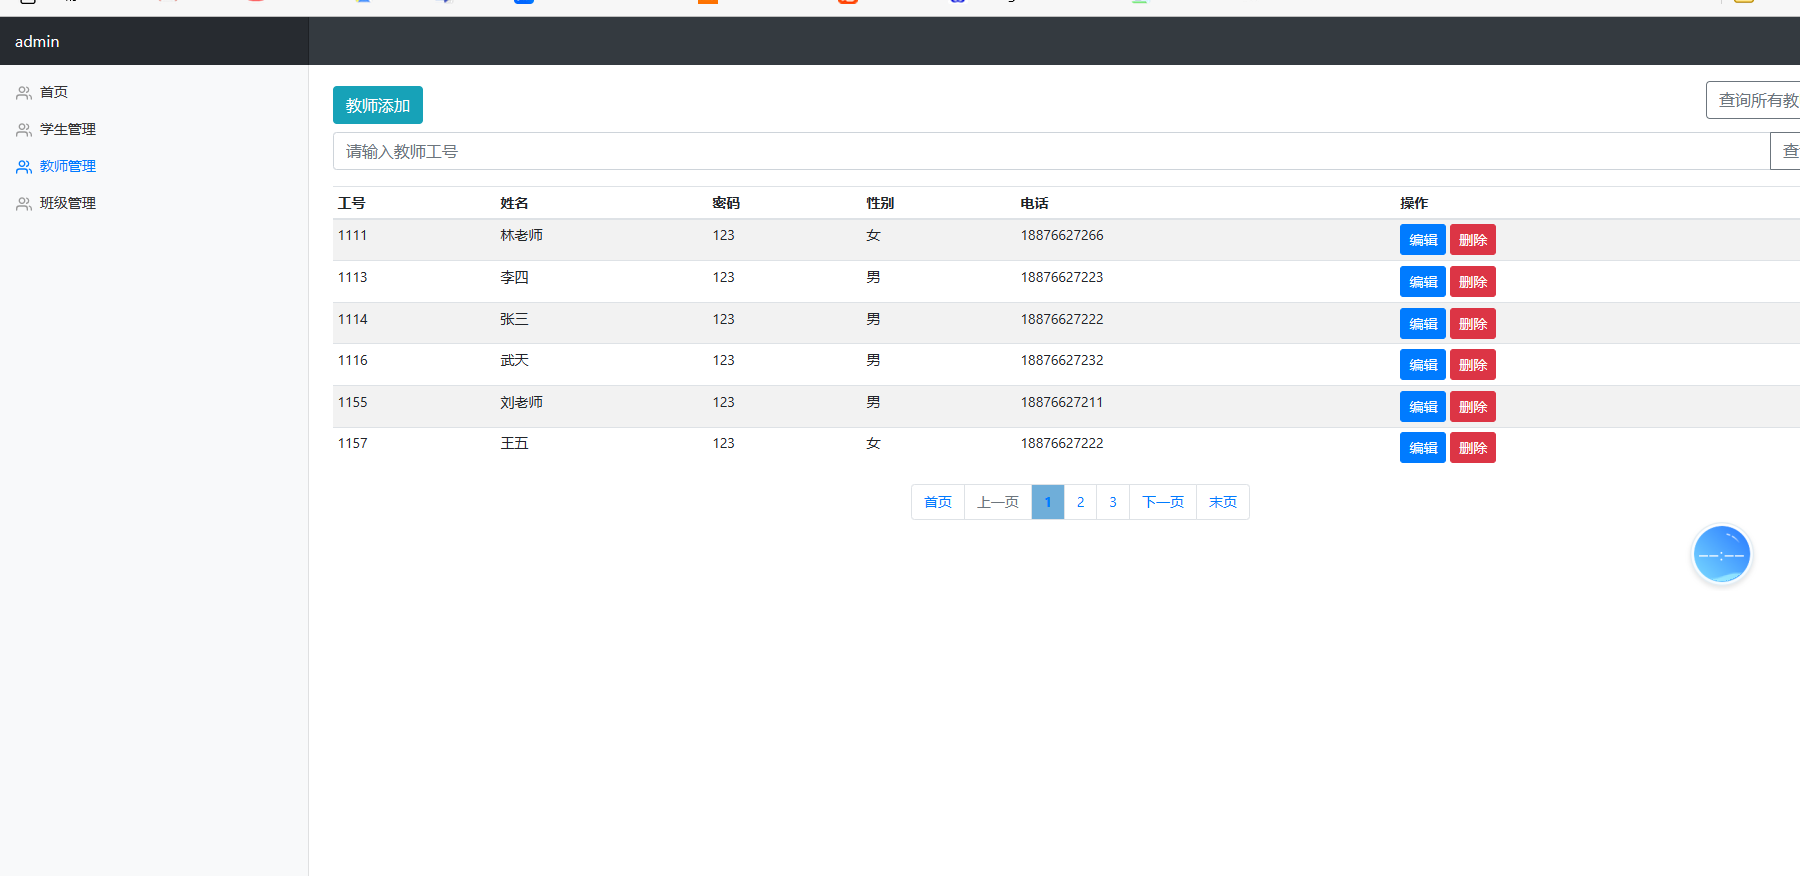Go to 班级管理 in the sidebar
Viewport: 1800px width, 876px height.
click(68, 203)
